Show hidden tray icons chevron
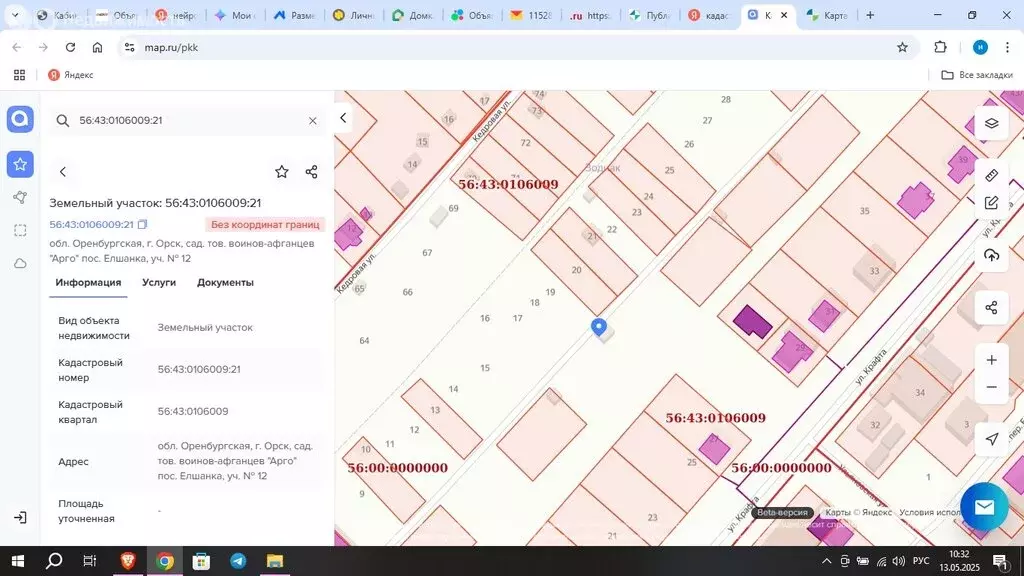Screen dimensions: 1024x576 click(826, 561)
